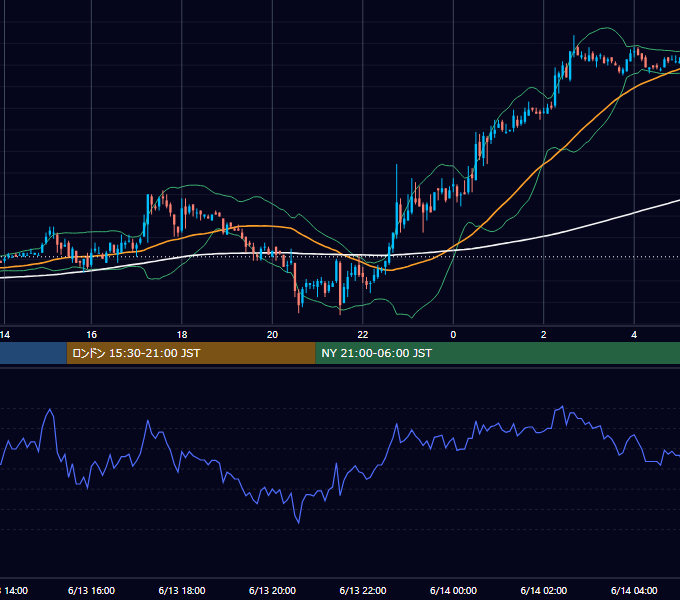Click the '0' midnight label on the price chart axis
Image resolution: width=680 pixels, height=600 pixels.
453,335
